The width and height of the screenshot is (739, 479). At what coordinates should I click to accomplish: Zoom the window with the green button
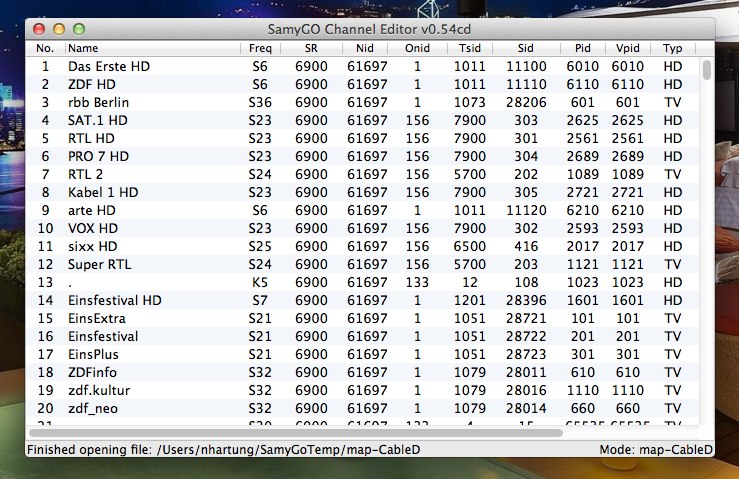point(79,29)
